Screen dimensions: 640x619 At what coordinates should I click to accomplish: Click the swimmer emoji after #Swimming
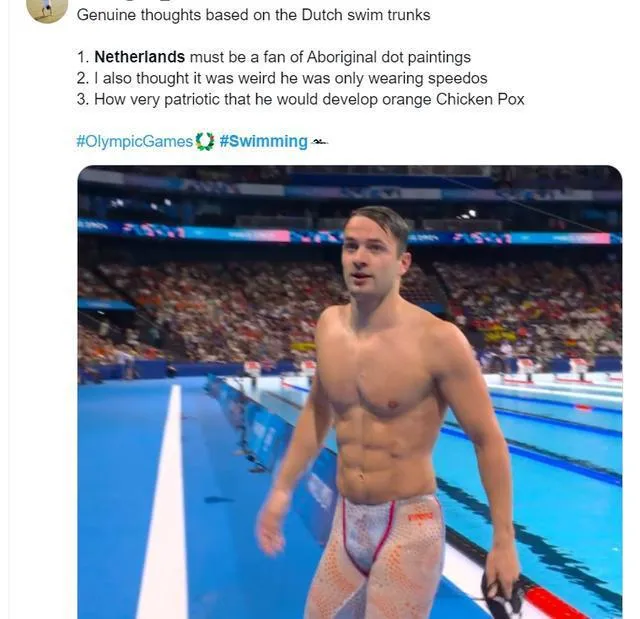(x=319, y=141)
